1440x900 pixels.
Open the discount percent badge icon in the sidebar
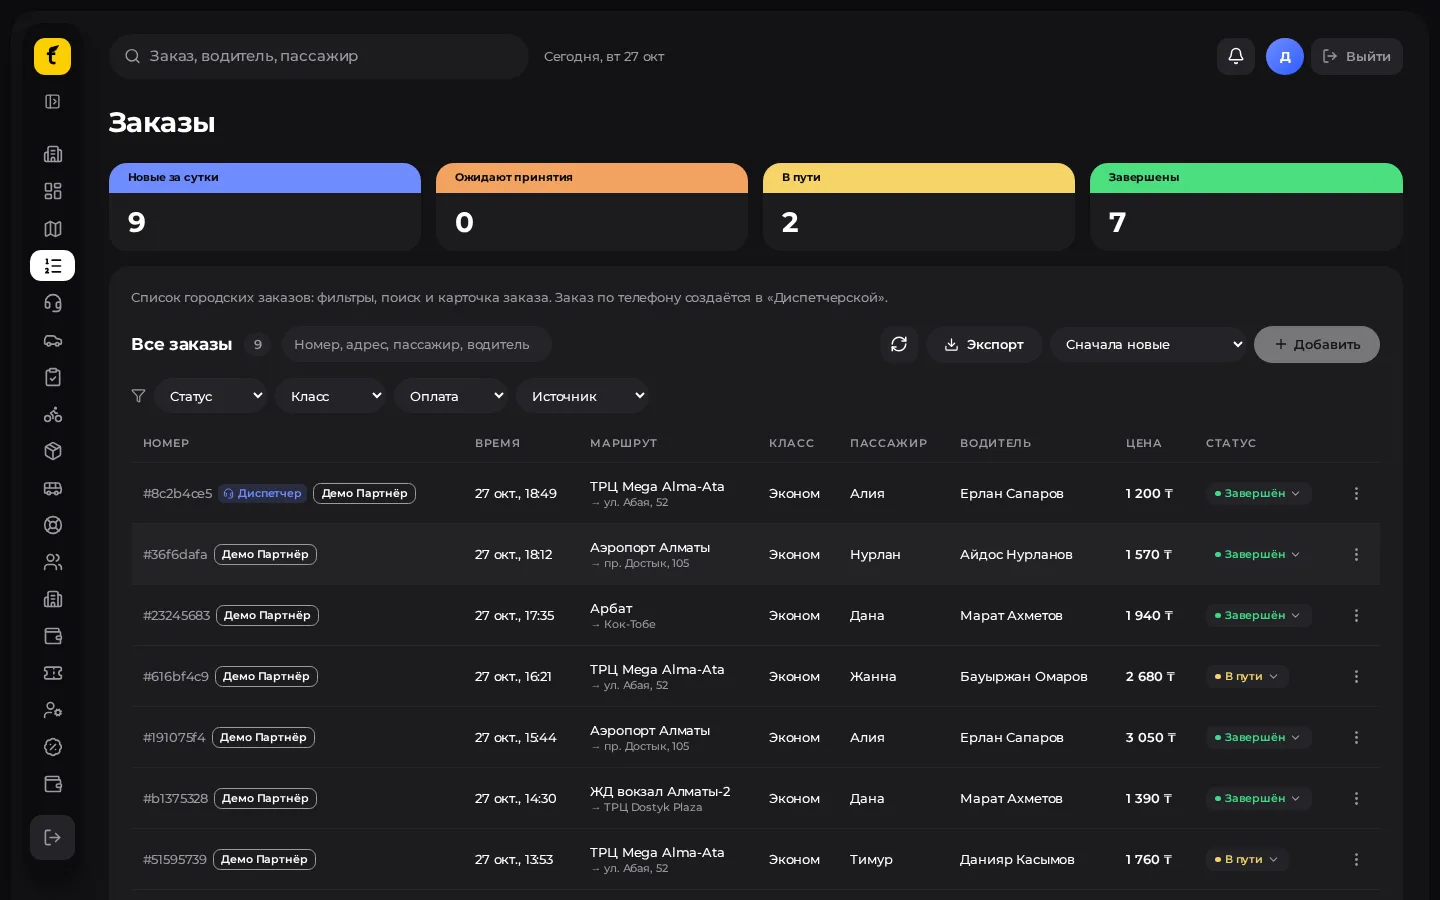53,747
